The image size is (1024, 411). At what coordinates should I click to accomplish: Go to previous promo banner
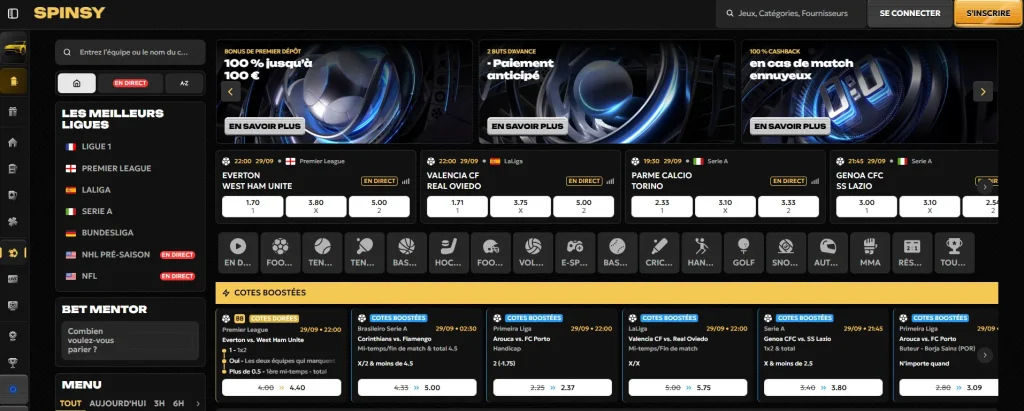pos(231,91)
